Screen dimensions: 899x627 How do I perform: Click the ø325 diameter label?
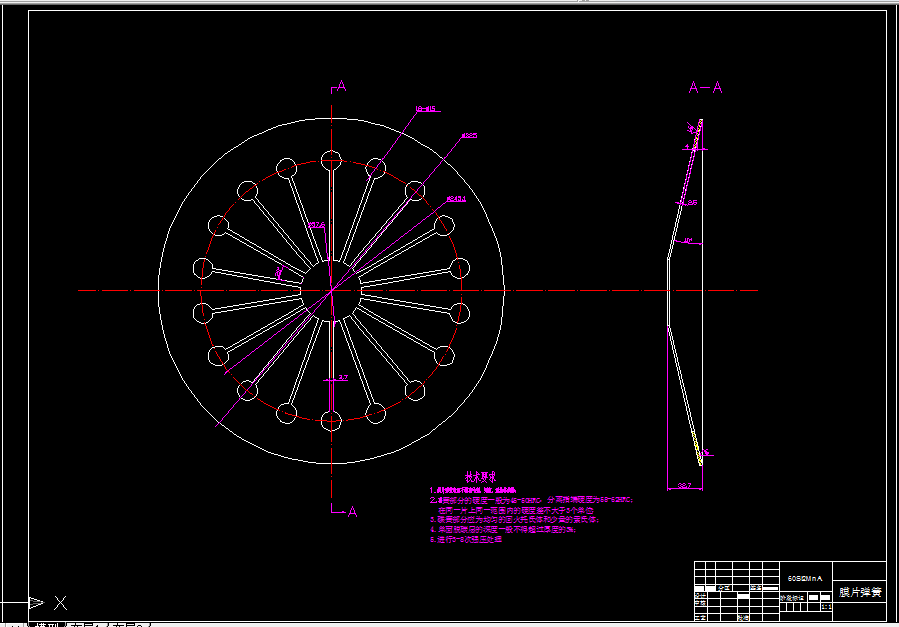470,136
